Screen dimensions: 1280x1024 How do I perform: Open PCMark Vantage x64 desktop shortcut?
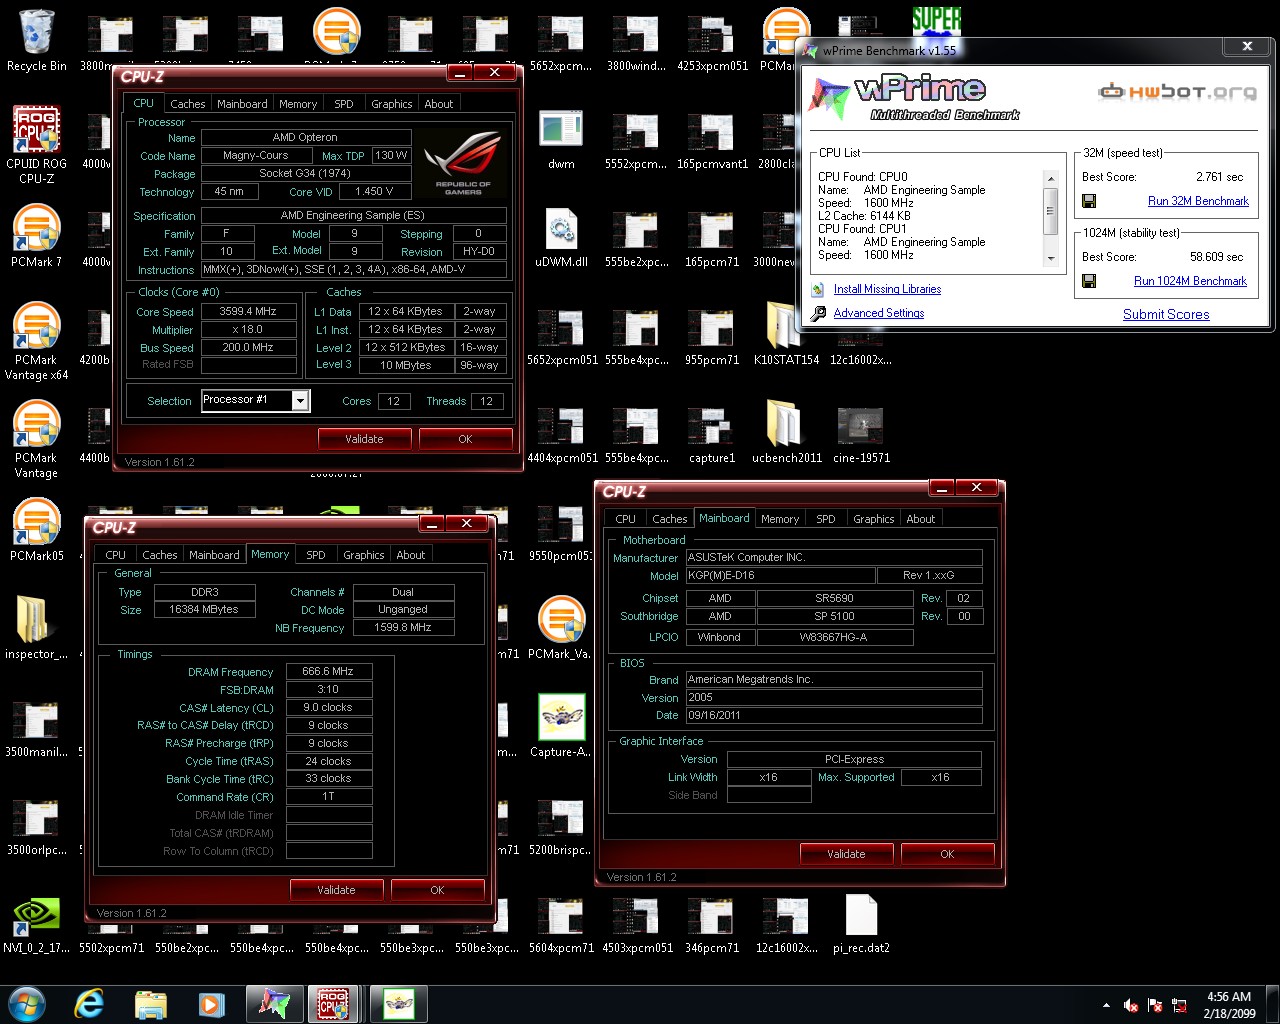click(36, 341)
